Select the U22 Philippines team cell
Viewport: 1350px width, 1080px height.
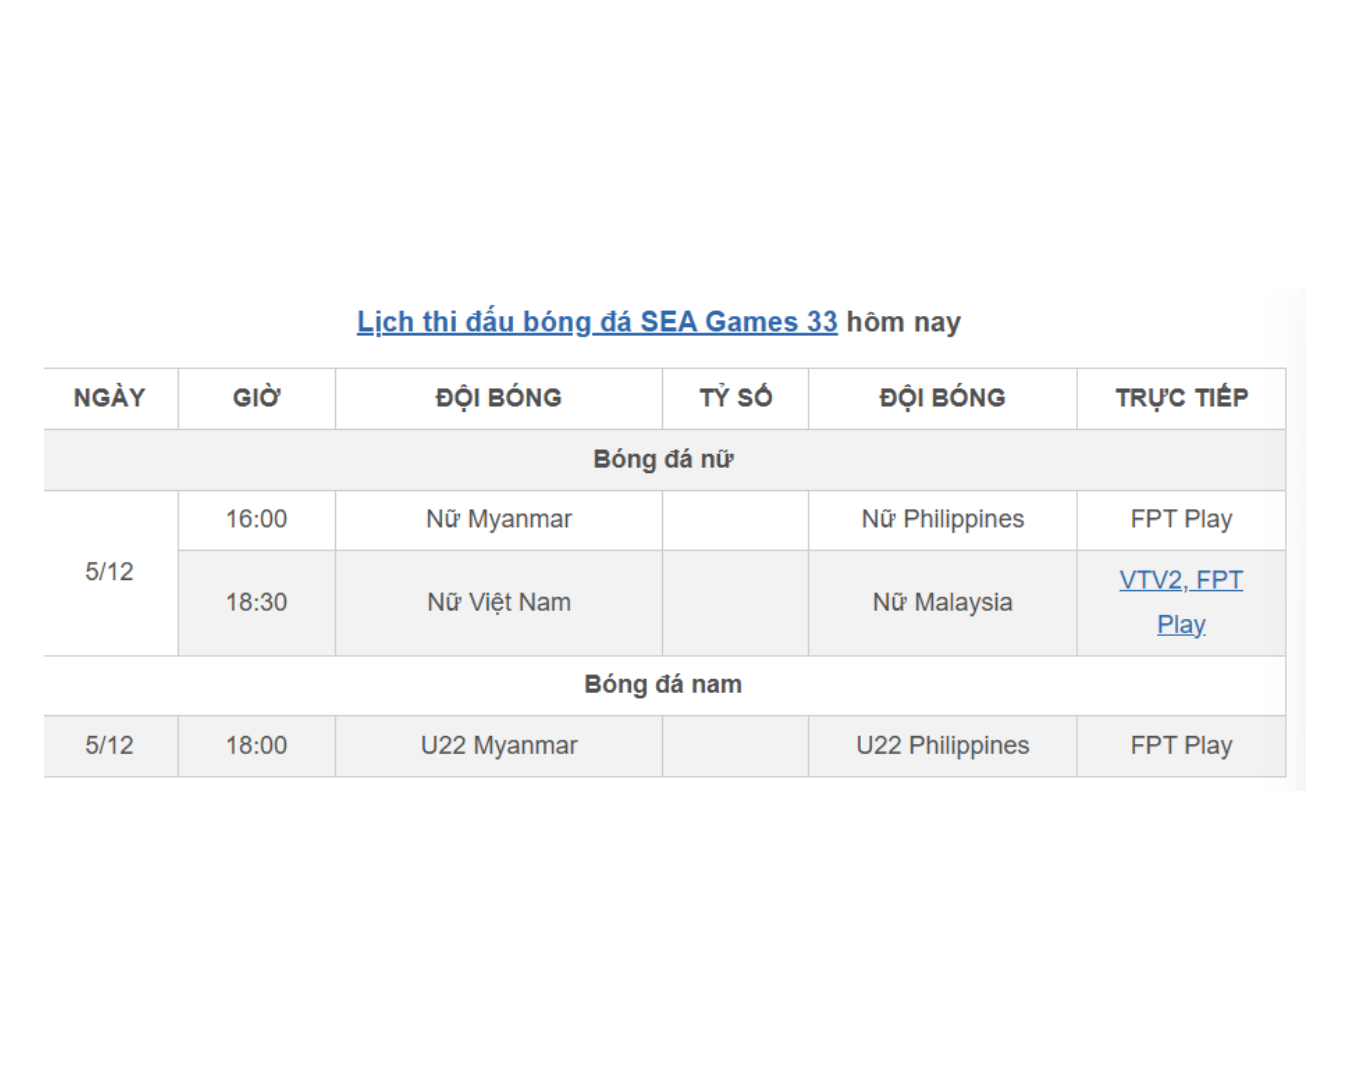coord(942,746)
